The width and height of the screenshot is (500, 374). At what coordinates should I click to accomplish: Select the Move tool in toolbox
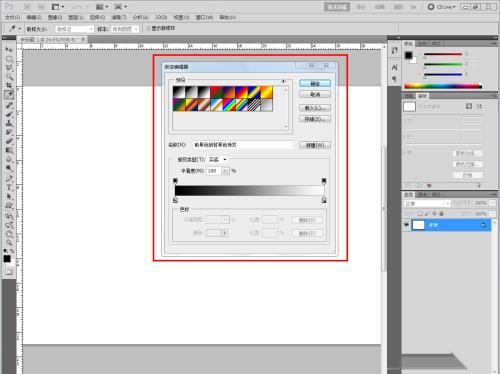click(9, 49)
